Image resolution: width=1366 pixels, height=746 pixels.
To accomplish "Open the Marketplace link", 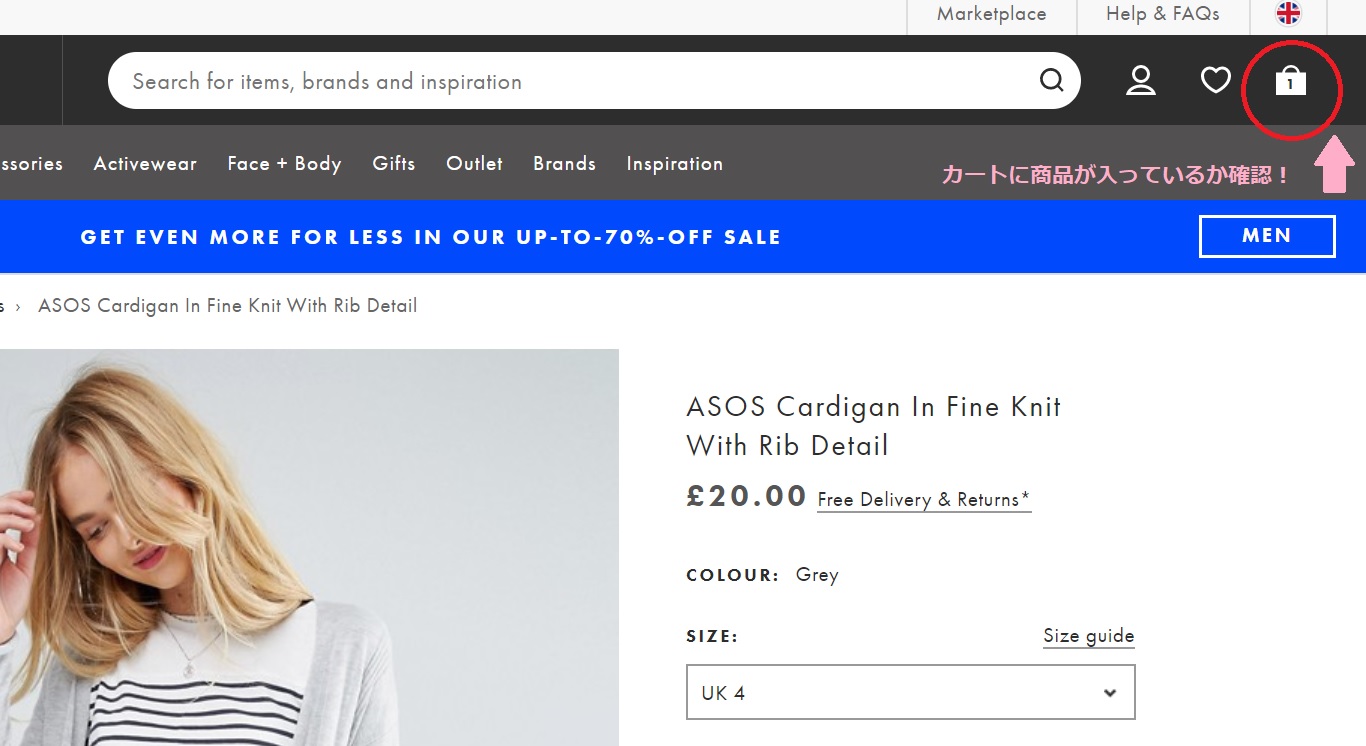I will pos(991,14).
